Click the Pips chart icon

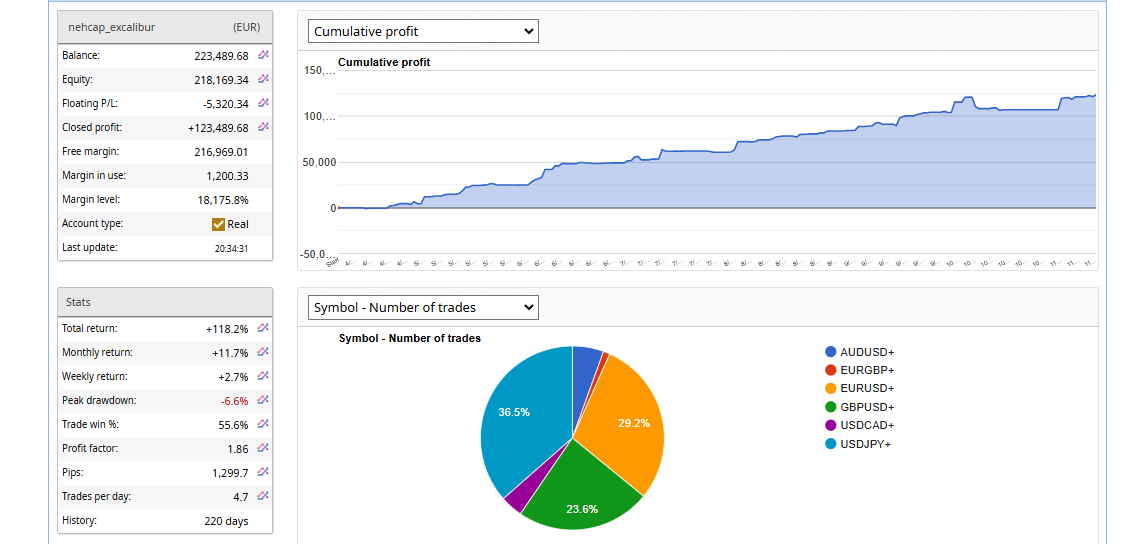(263, 472)
